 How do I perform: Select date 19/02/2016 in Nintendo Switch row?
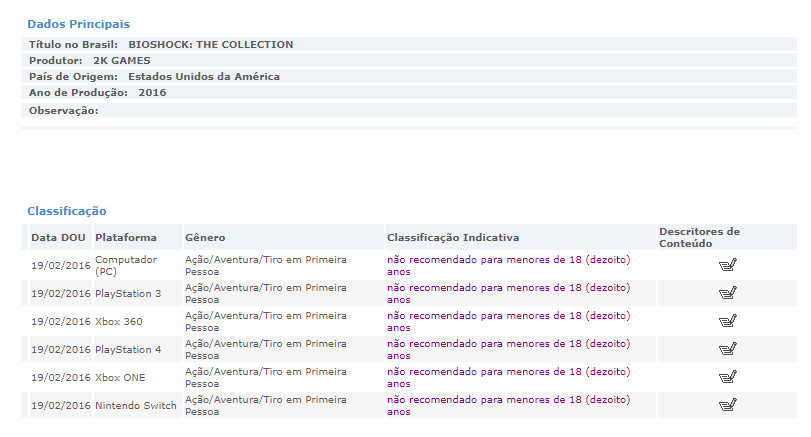(x=61, y=405)
